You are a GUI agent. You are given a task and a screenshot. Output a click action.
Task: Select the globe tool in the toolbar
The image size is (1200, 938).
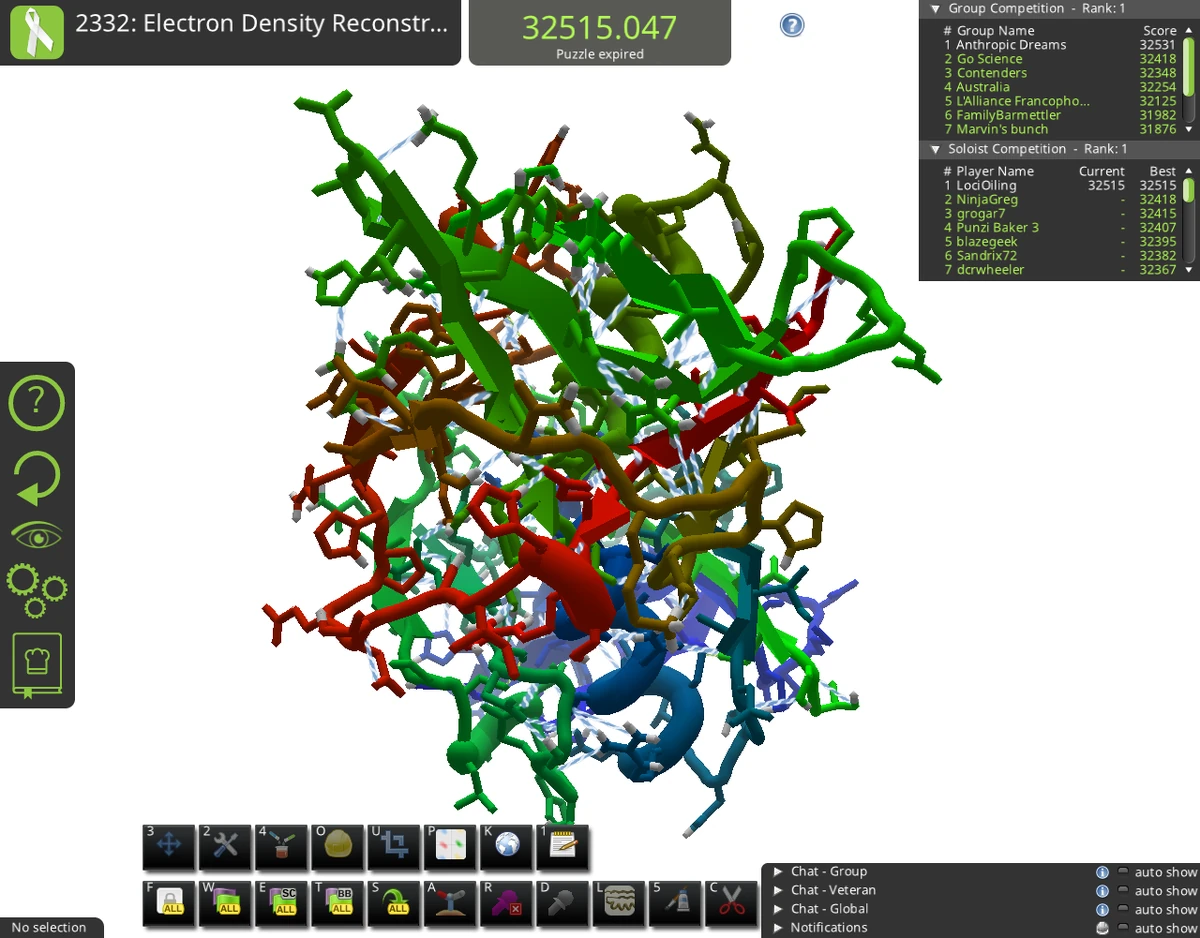506,846
